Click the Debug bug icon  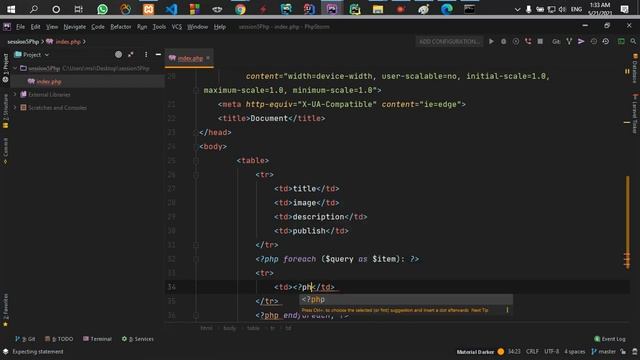point(504,41)
